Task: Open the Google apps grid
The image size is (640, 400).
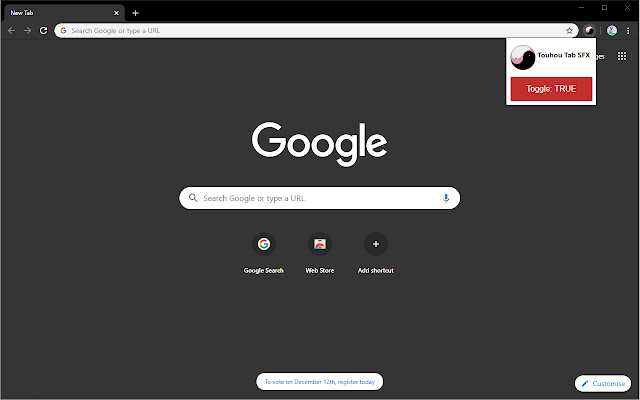Action: 622,56
